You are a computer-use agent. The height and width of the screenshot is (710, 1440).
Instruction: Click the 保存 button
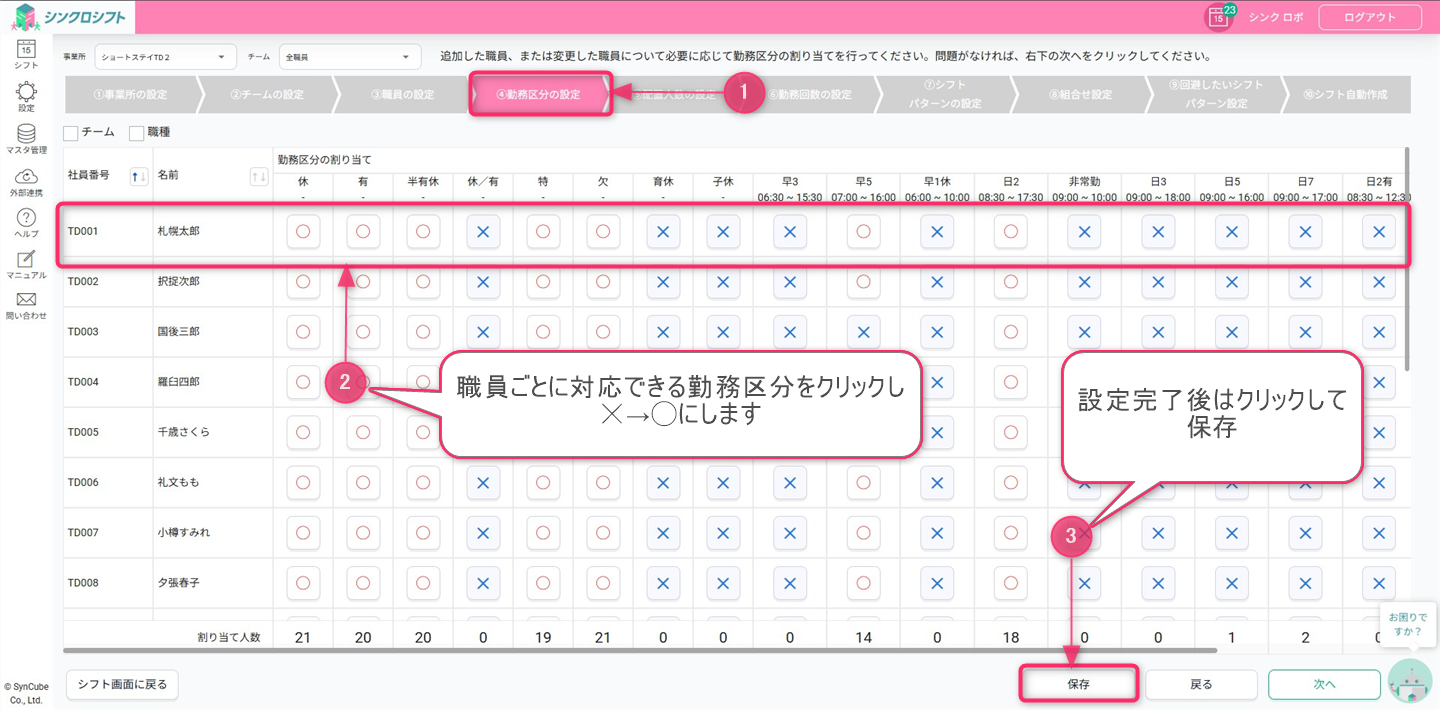[x=1078, y=685]
